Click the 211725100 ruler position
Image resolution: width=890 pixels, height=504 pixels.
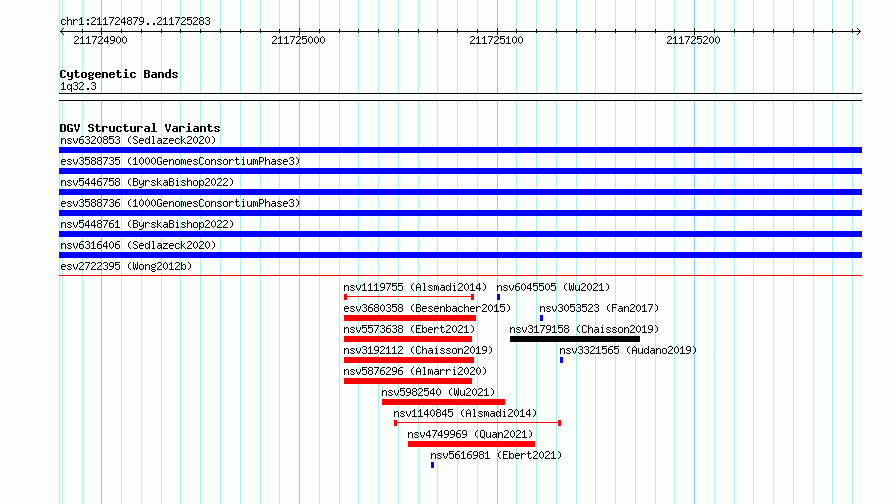coord(497,40)
